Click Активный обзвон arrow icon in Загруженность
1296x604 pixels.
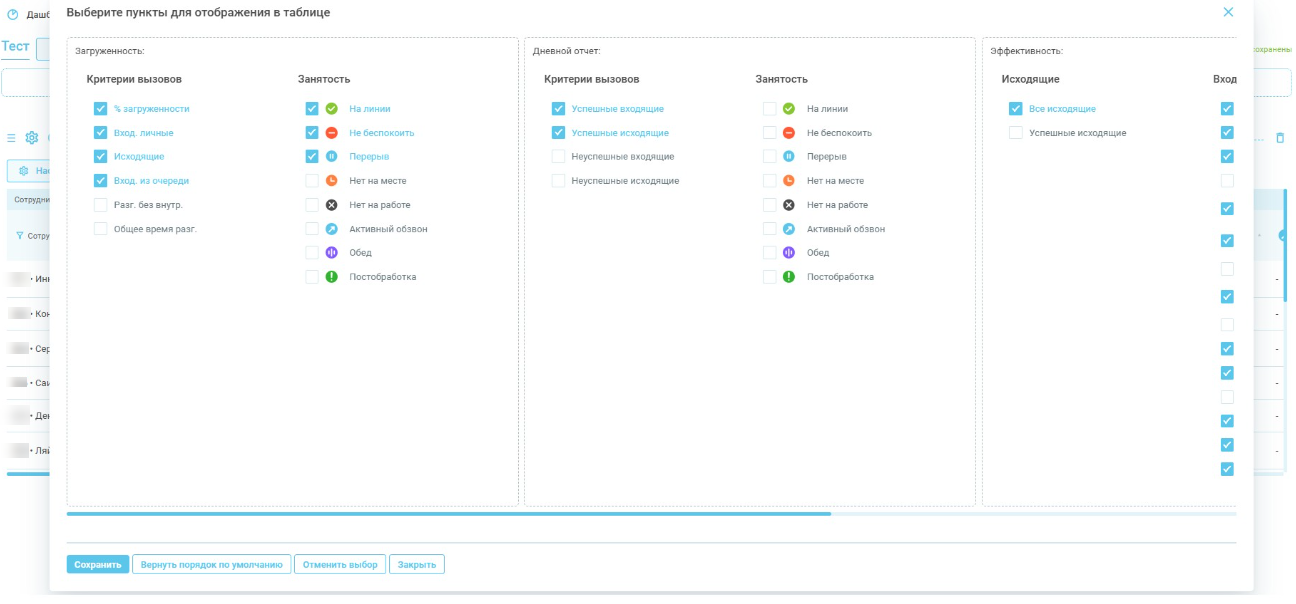332,229
